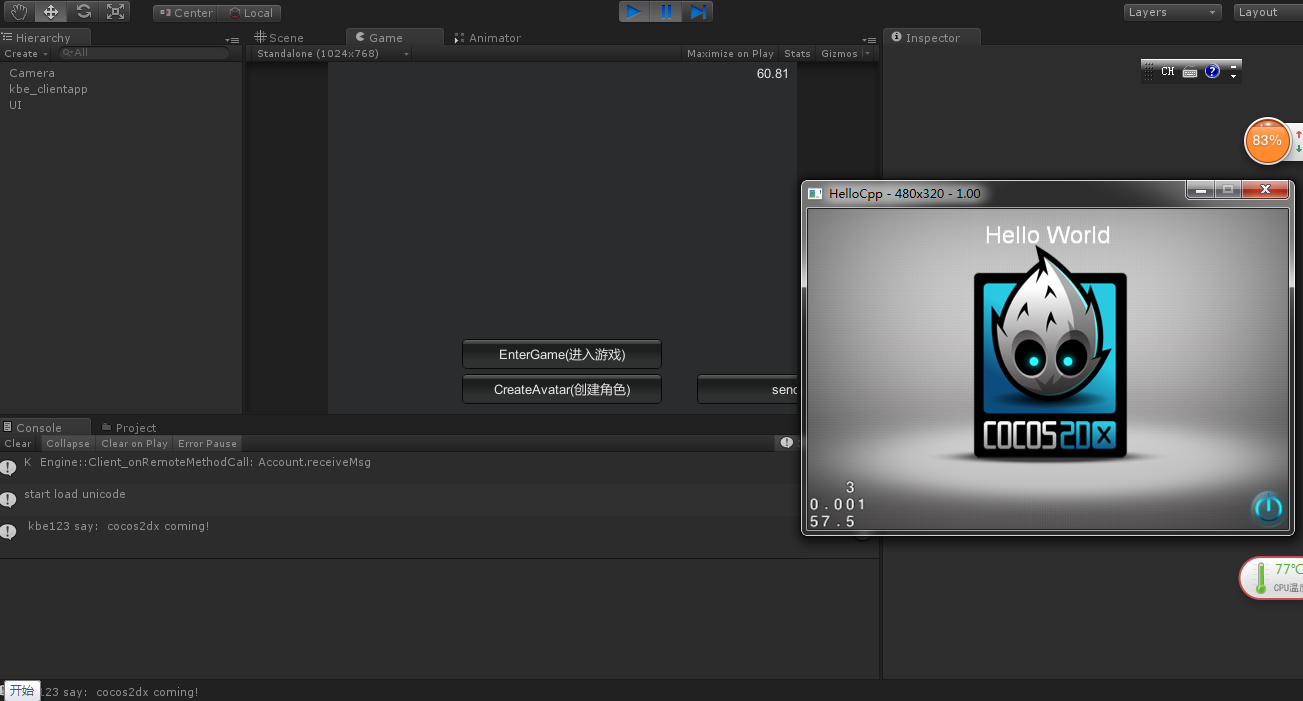The image size is (1303, 701).
Task: Toggle Gizmos in Game view
Action: [x=839, y=53]
